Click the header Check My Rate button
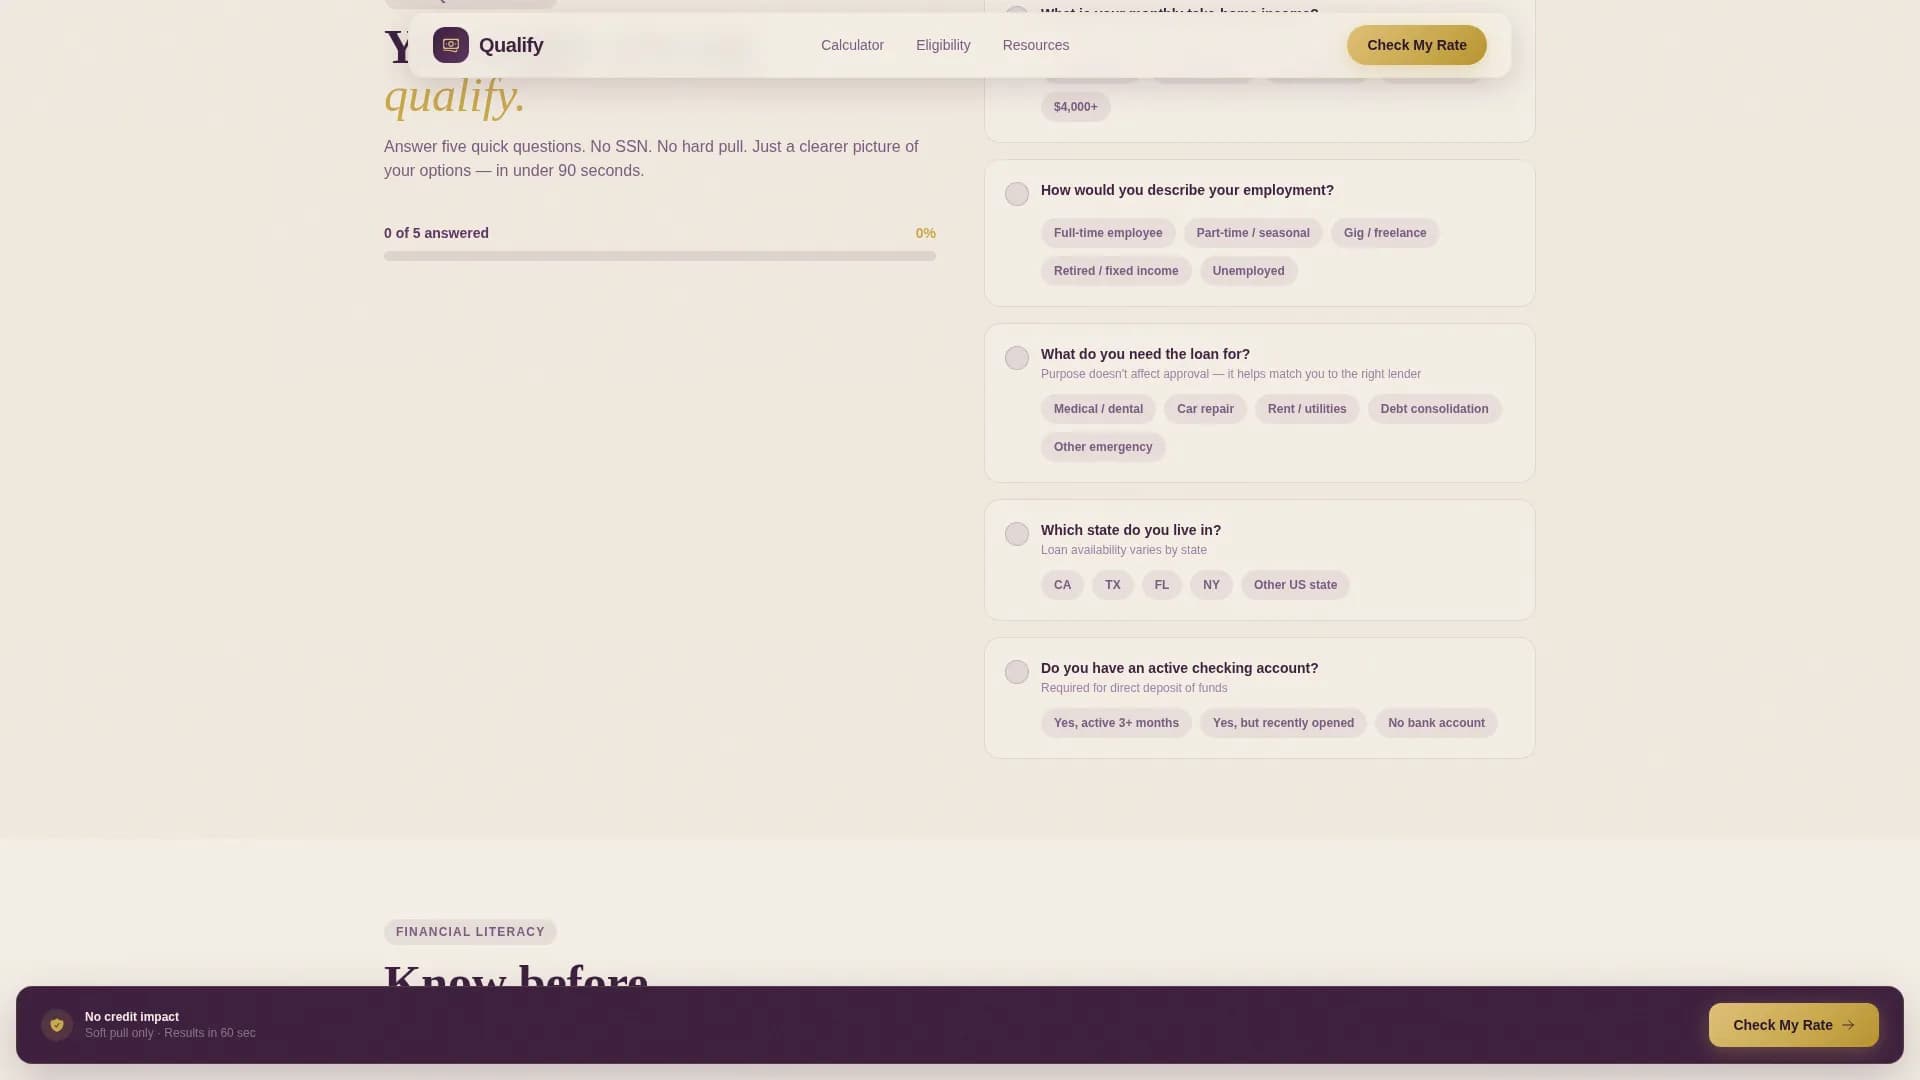The height and width of the screenshot is (1080, 1920). click(x=1417, y=45)
